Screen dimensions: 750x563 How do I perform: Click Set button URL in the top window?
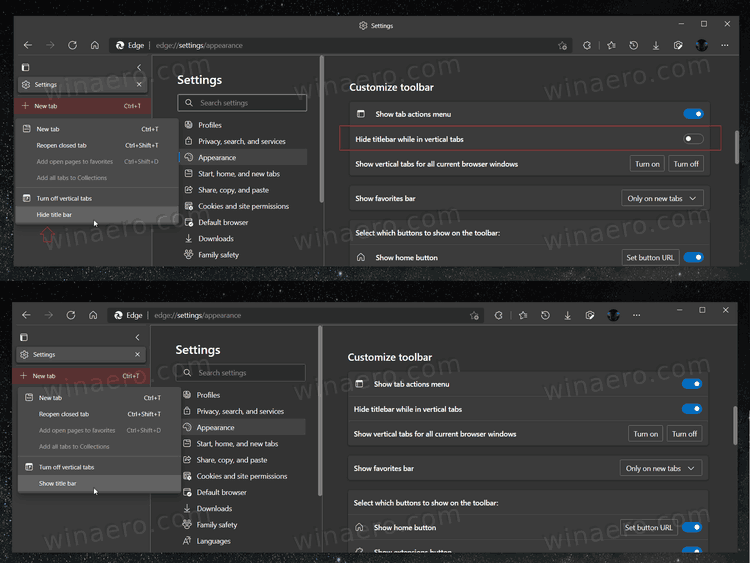pyautogui.click(x=650, y=257)
